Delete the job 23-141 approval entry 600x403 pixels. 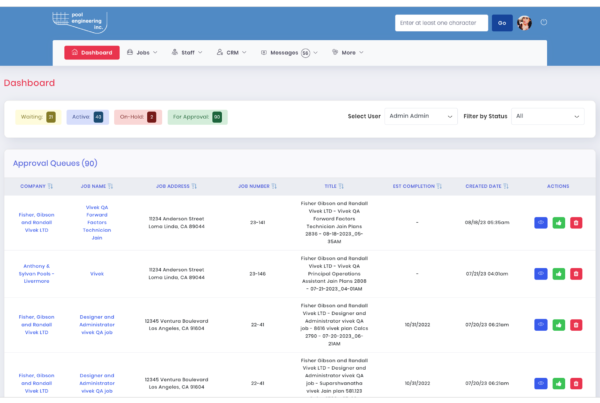(576, 222)
